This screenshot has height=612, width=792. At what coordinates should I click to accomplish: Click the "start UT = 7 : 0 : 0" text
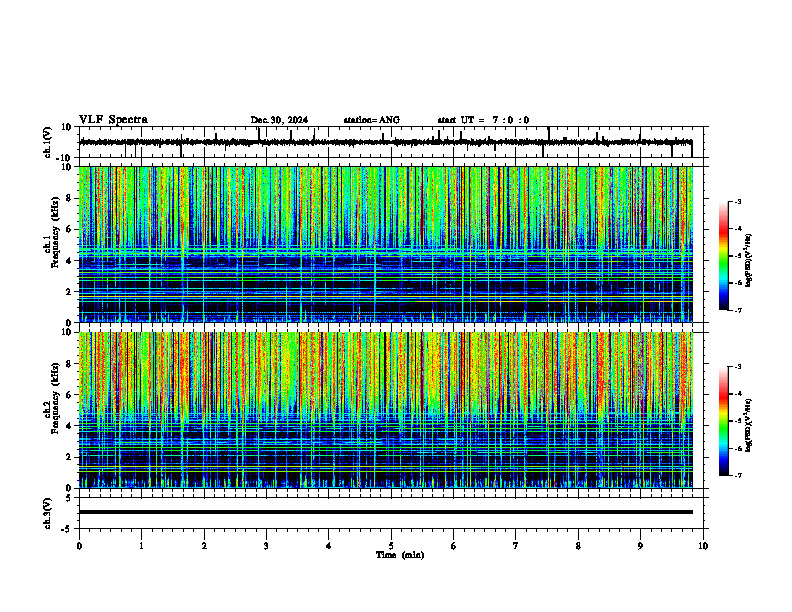coord(483,120)
